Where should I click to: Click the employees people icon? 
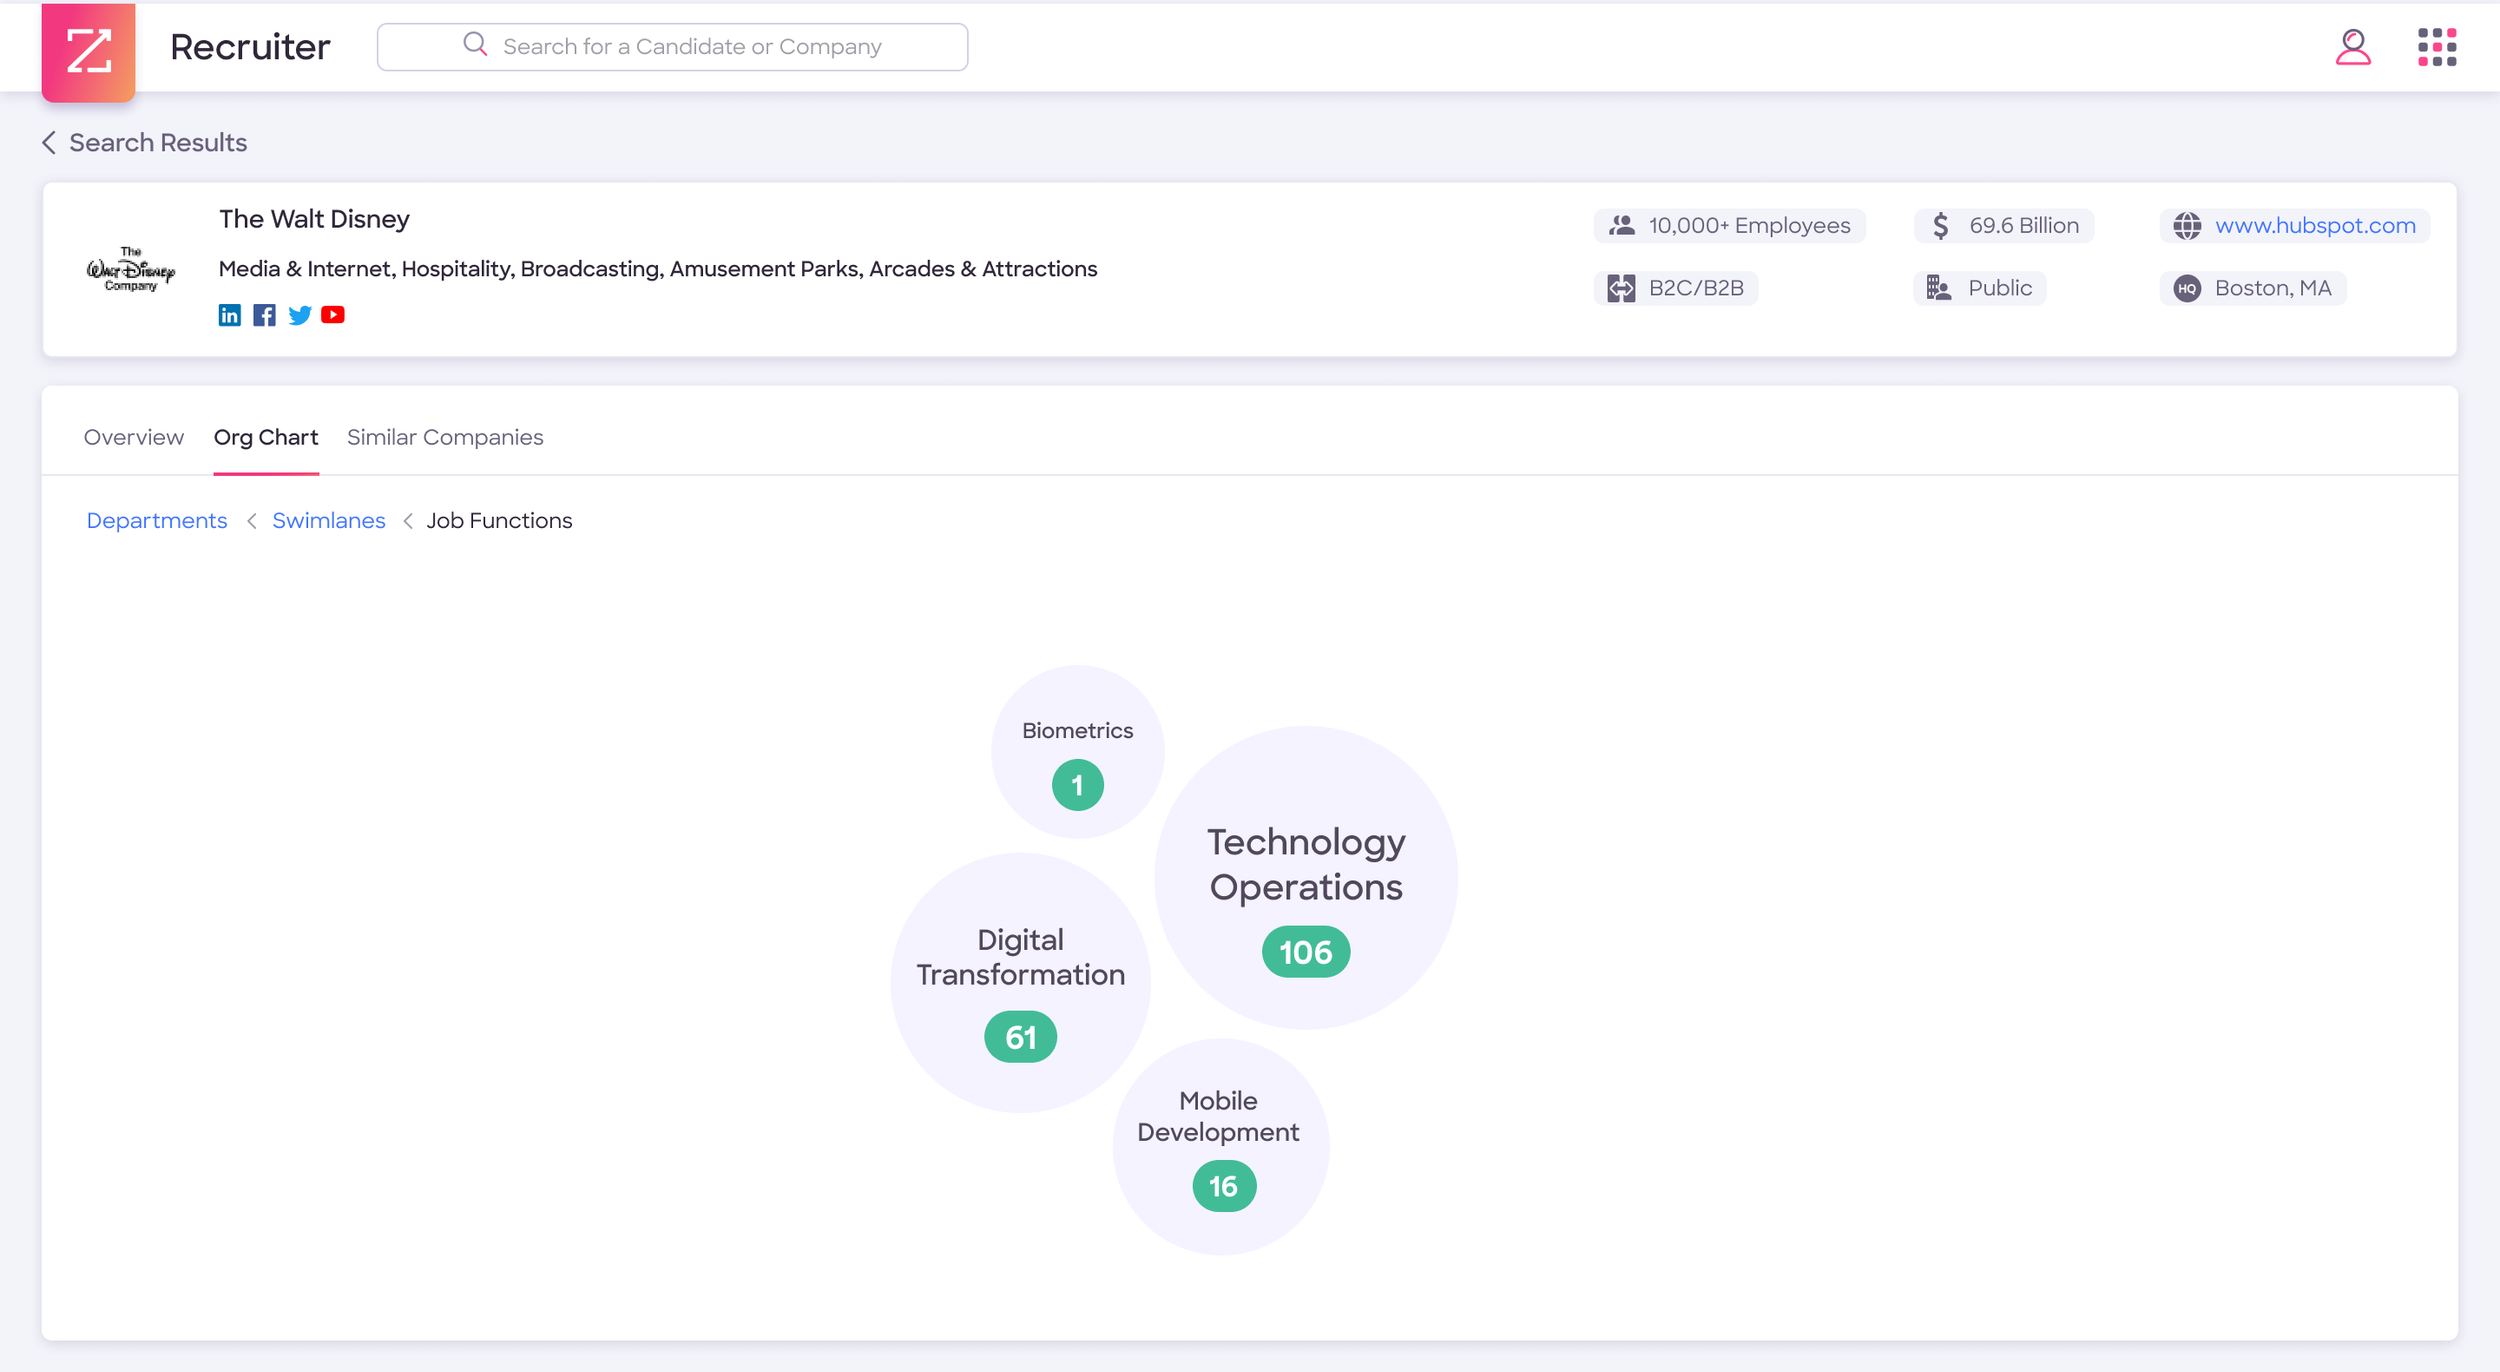(1622, 226)
